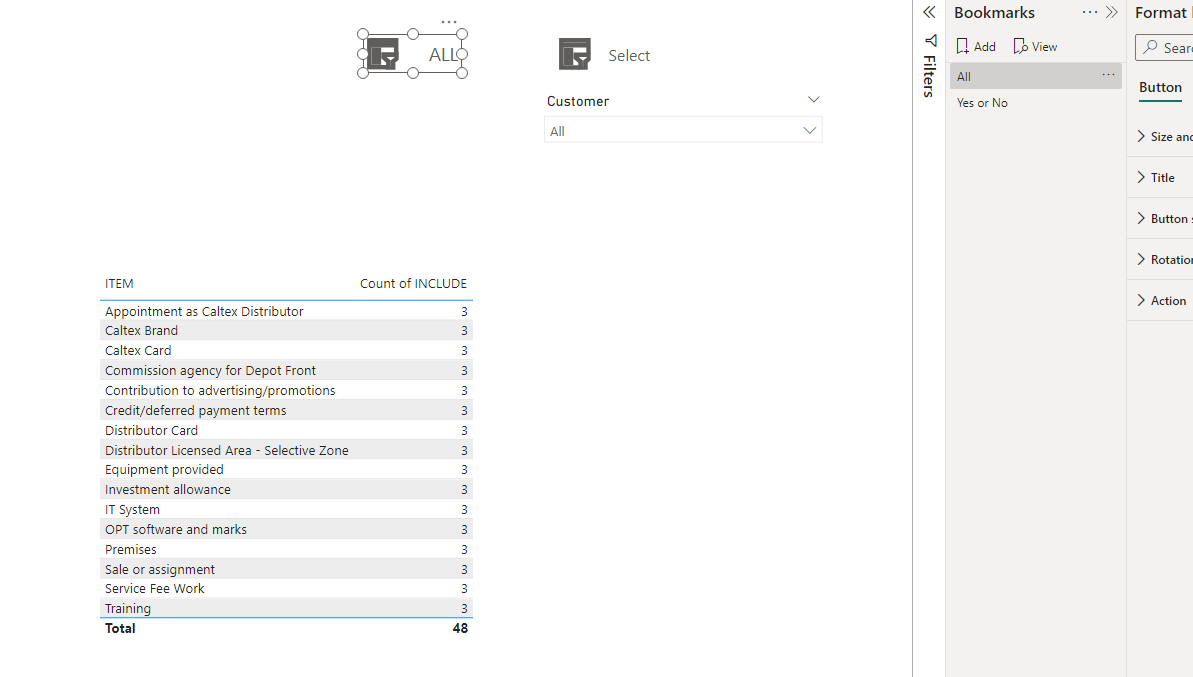
Task: Select Commission agency for Depot Front row
Action: point(286,370)
